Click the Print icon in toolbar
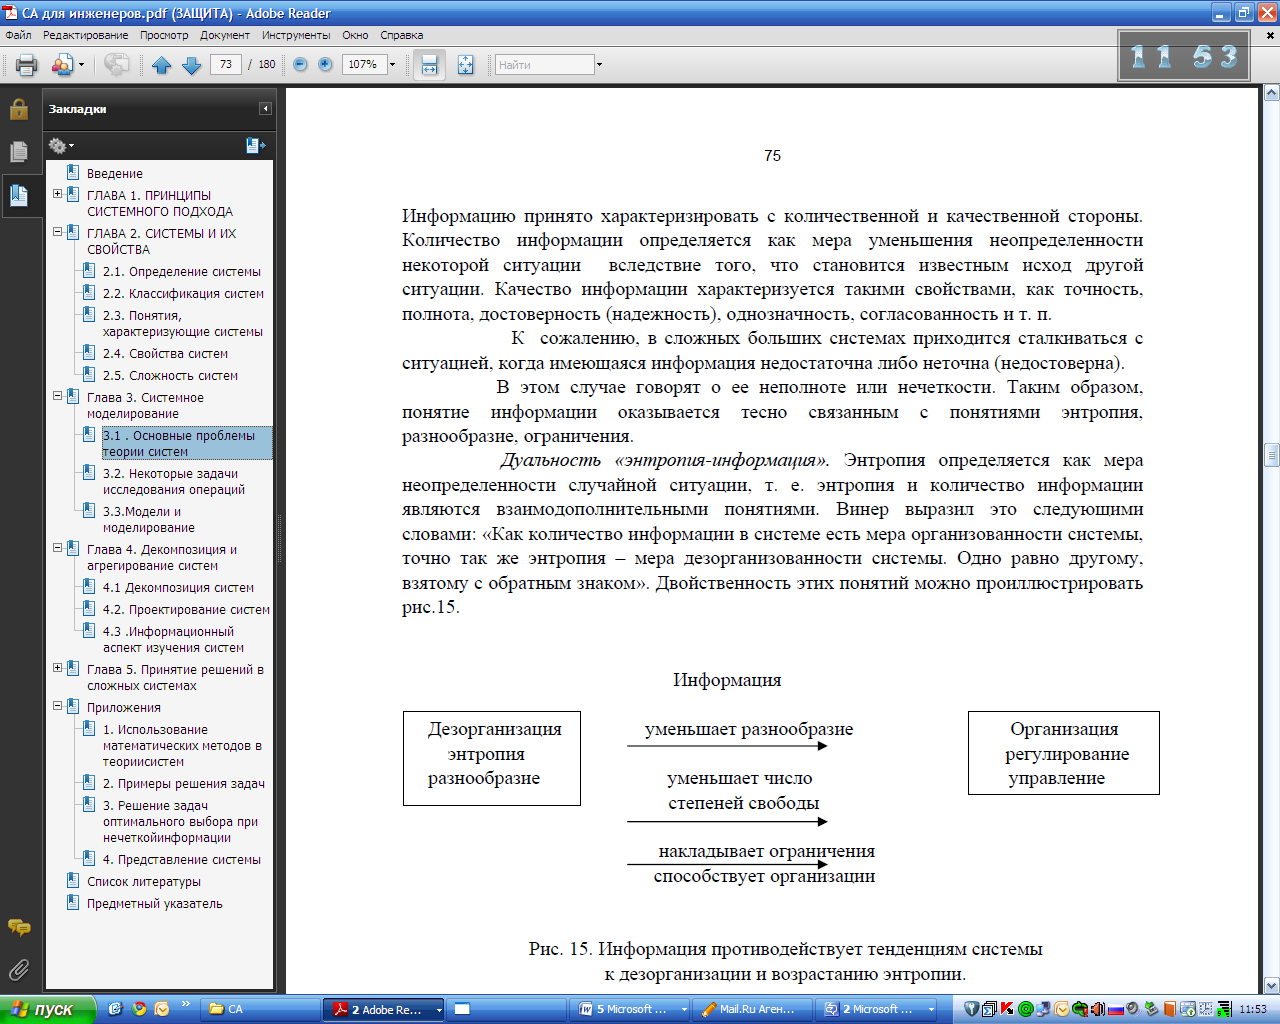The image size is (1280, 1024). tap(26, 65)
